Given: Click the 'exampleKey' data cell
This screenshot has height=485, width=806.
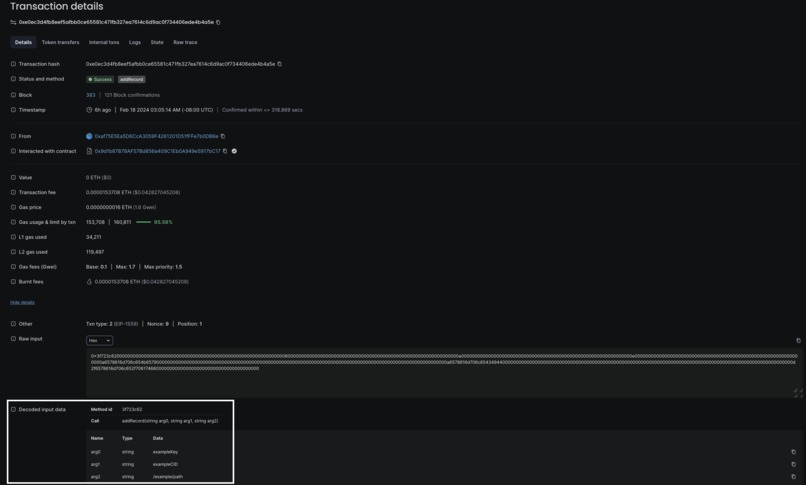Looking at the screenshot, I should point(166,452).
